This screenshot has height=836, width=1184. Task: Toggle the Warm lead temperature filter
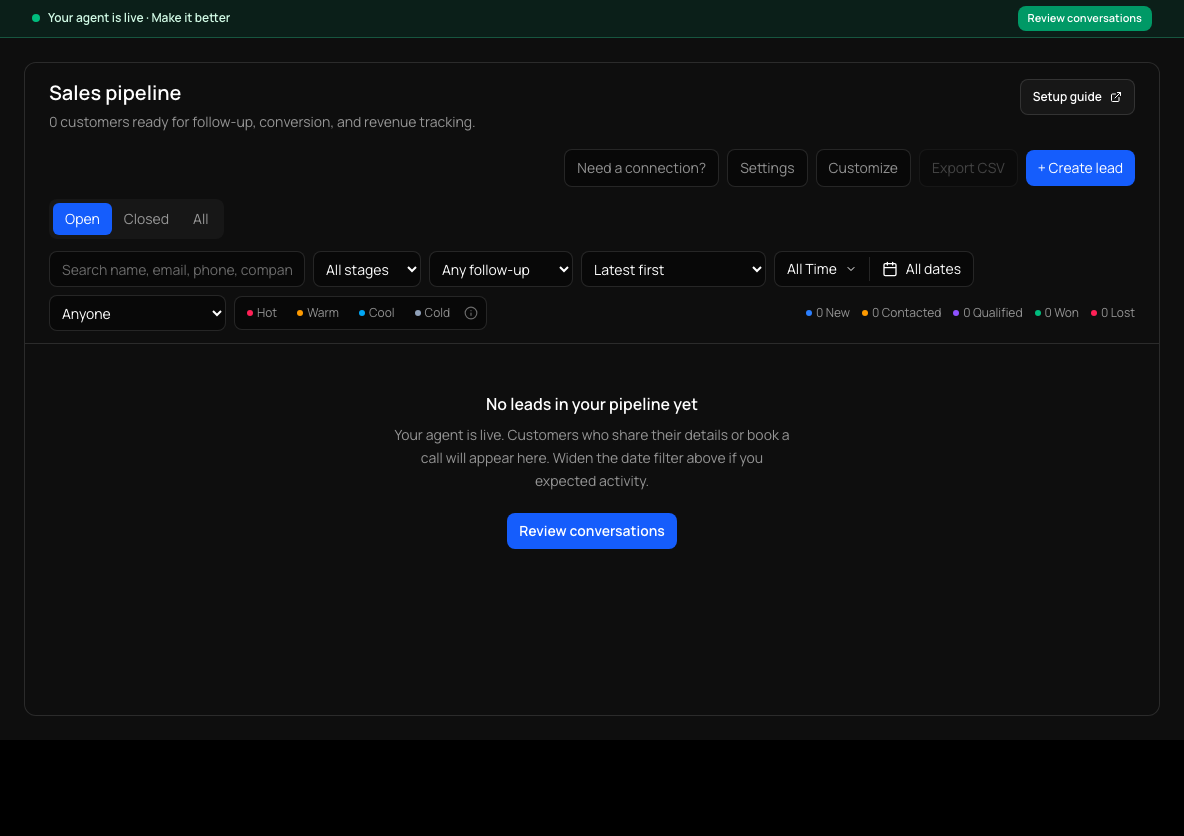pyautogui.click(x=317, y=313)
